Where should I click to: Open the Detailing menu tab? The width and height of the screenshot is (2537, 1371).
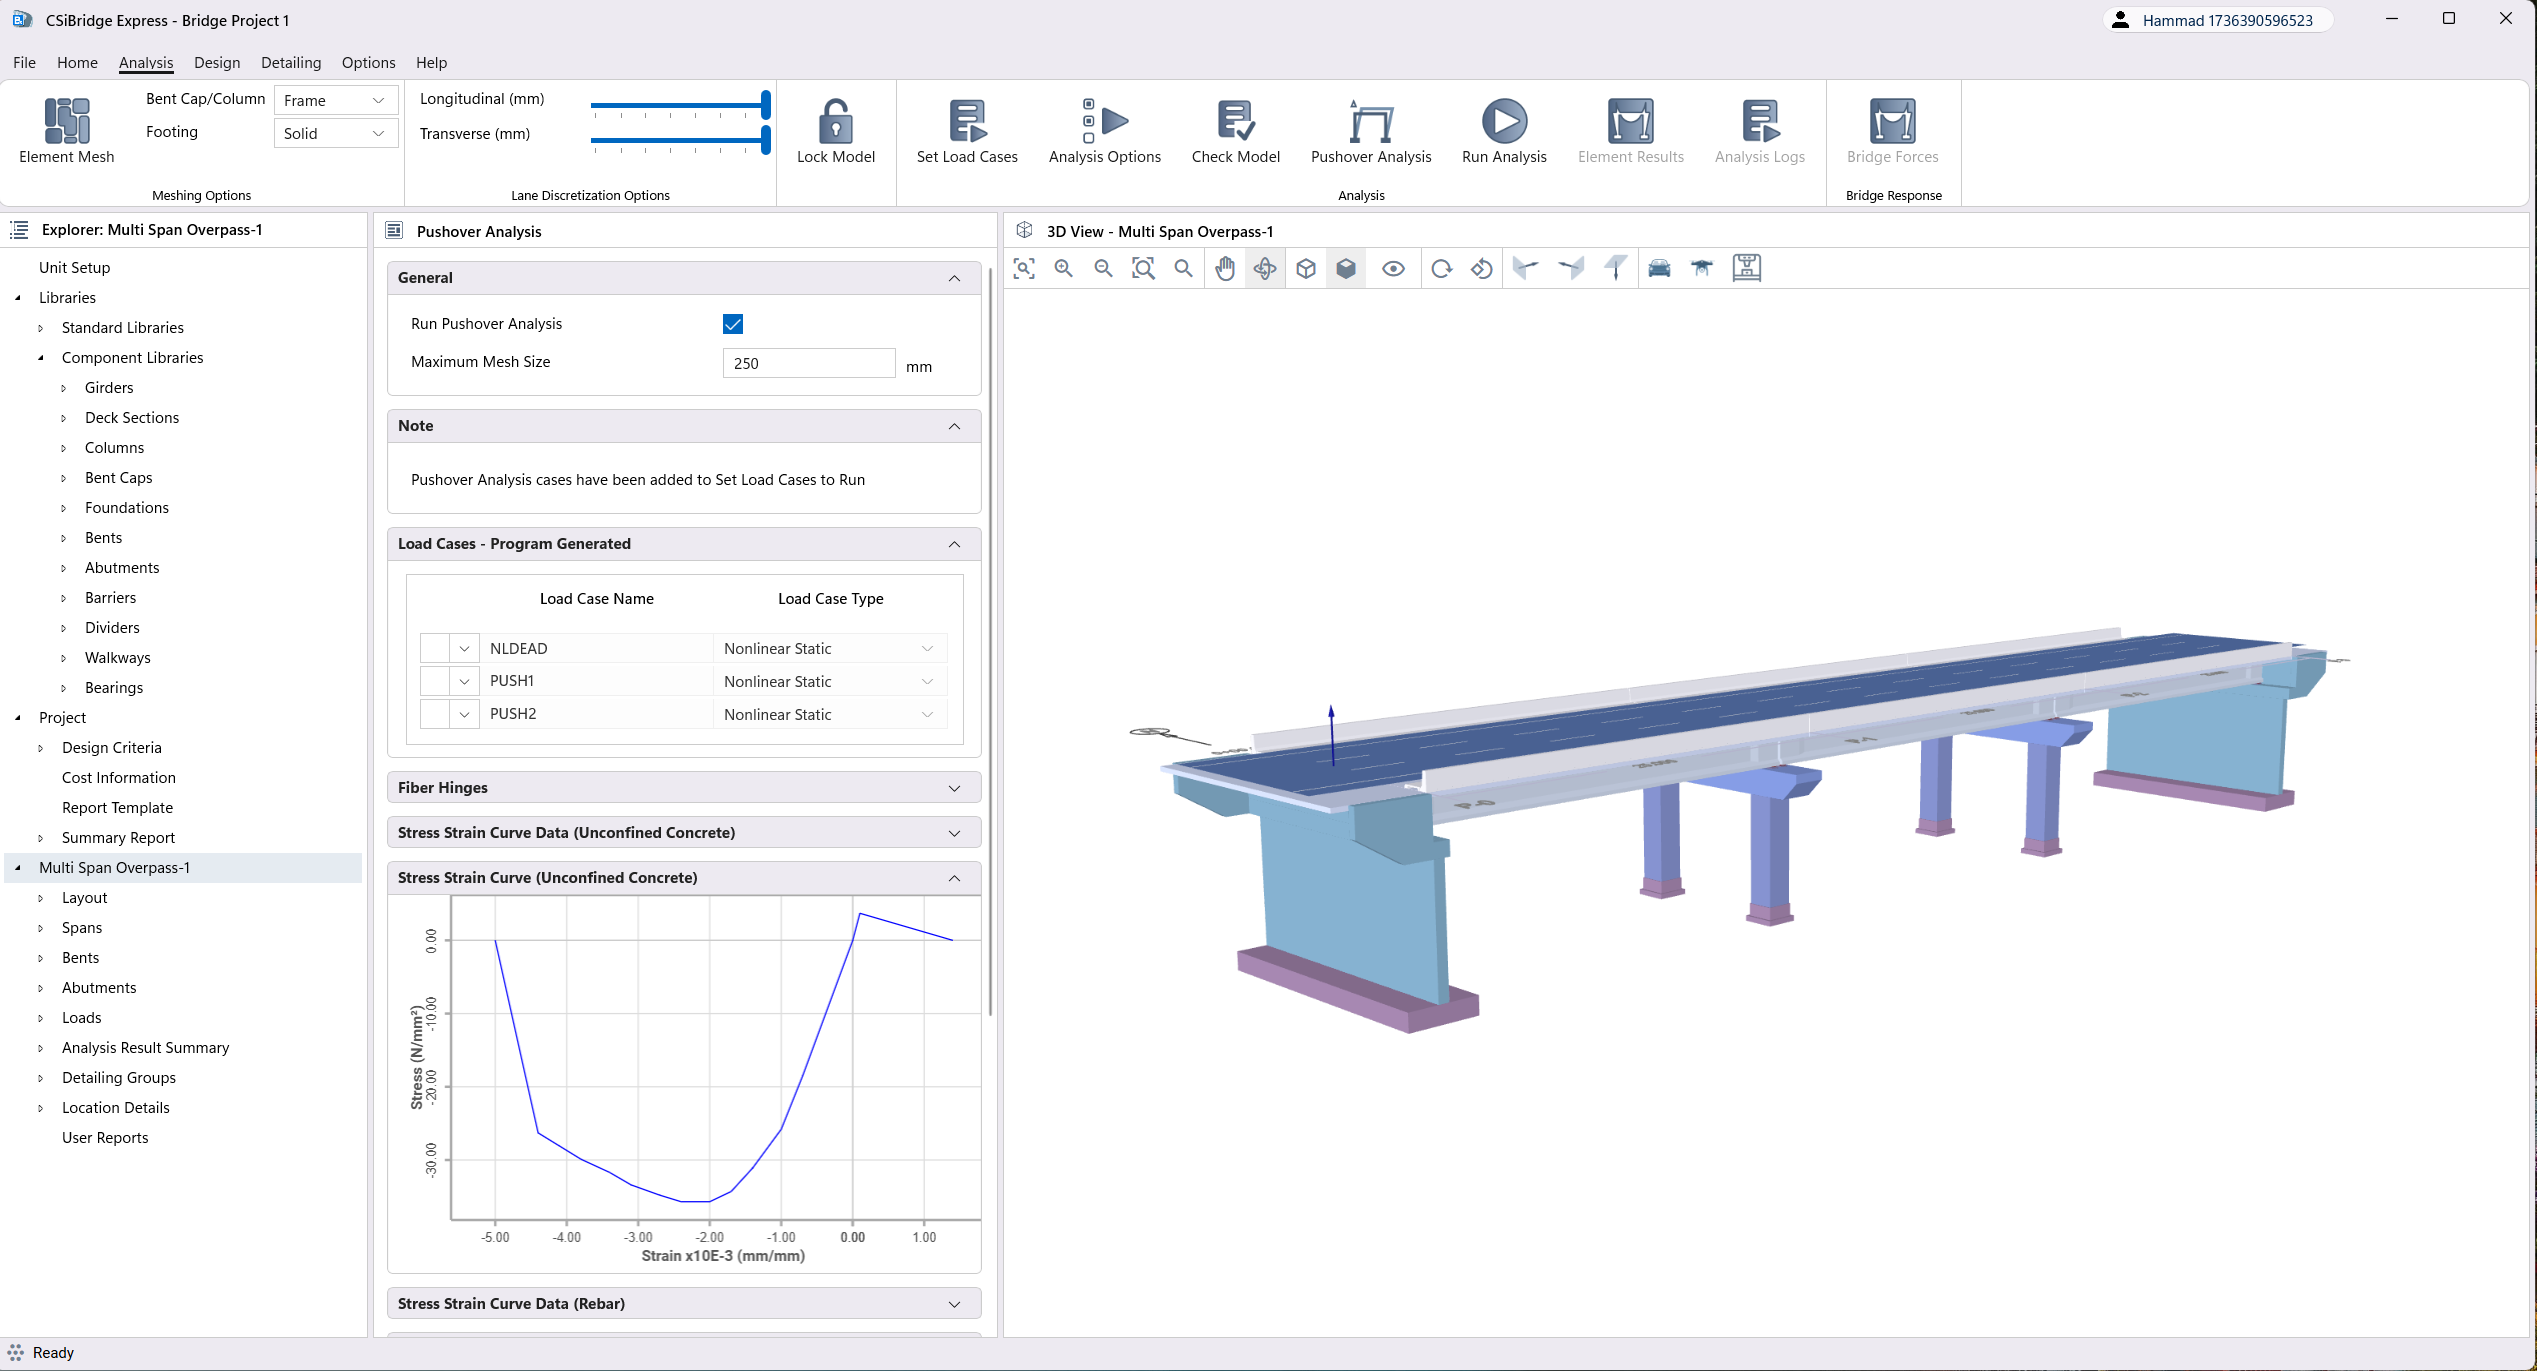[291, 62]
